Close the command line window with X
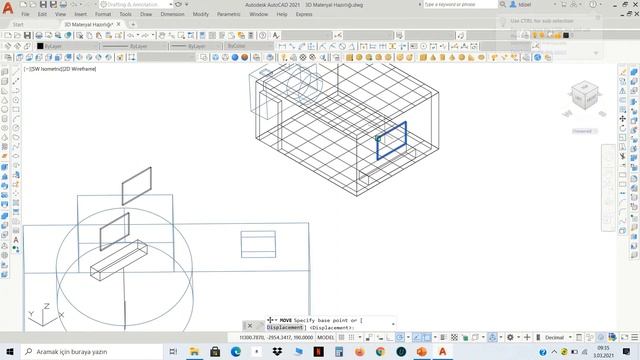 coord(250,325)
